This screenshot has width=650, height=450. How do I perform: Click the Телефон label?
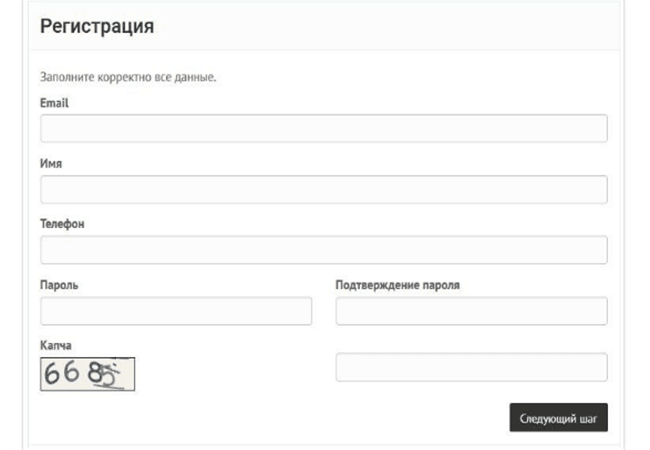[x=62, y=224]
